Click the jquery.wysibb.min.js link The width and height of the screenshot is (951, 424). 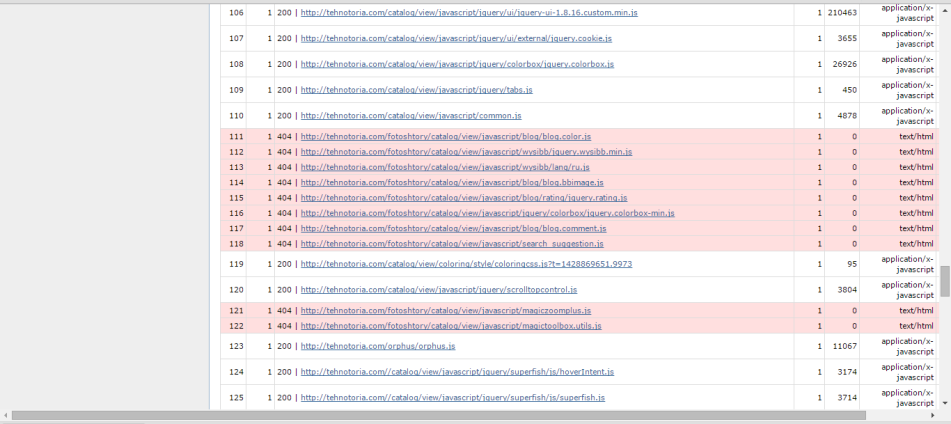(466, 152)
